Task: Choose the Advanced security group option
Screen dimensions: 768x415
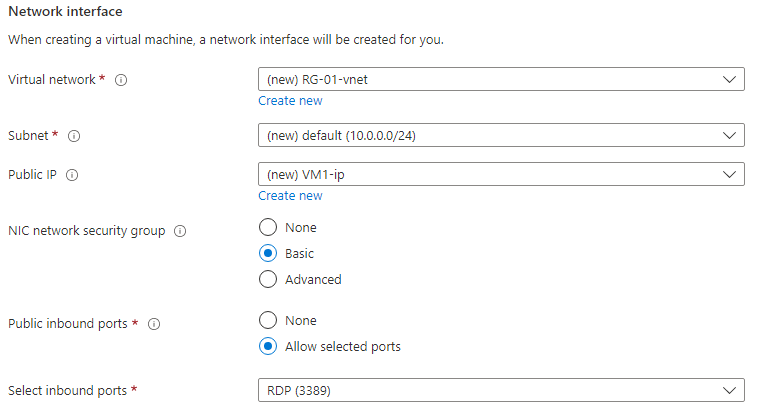Action: (267, 280)
